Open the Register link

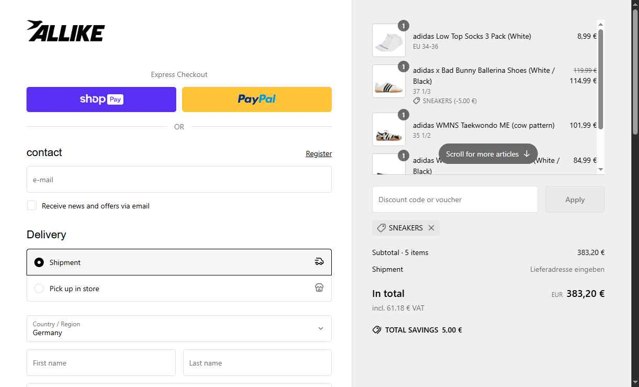click(x=319, y=154)
